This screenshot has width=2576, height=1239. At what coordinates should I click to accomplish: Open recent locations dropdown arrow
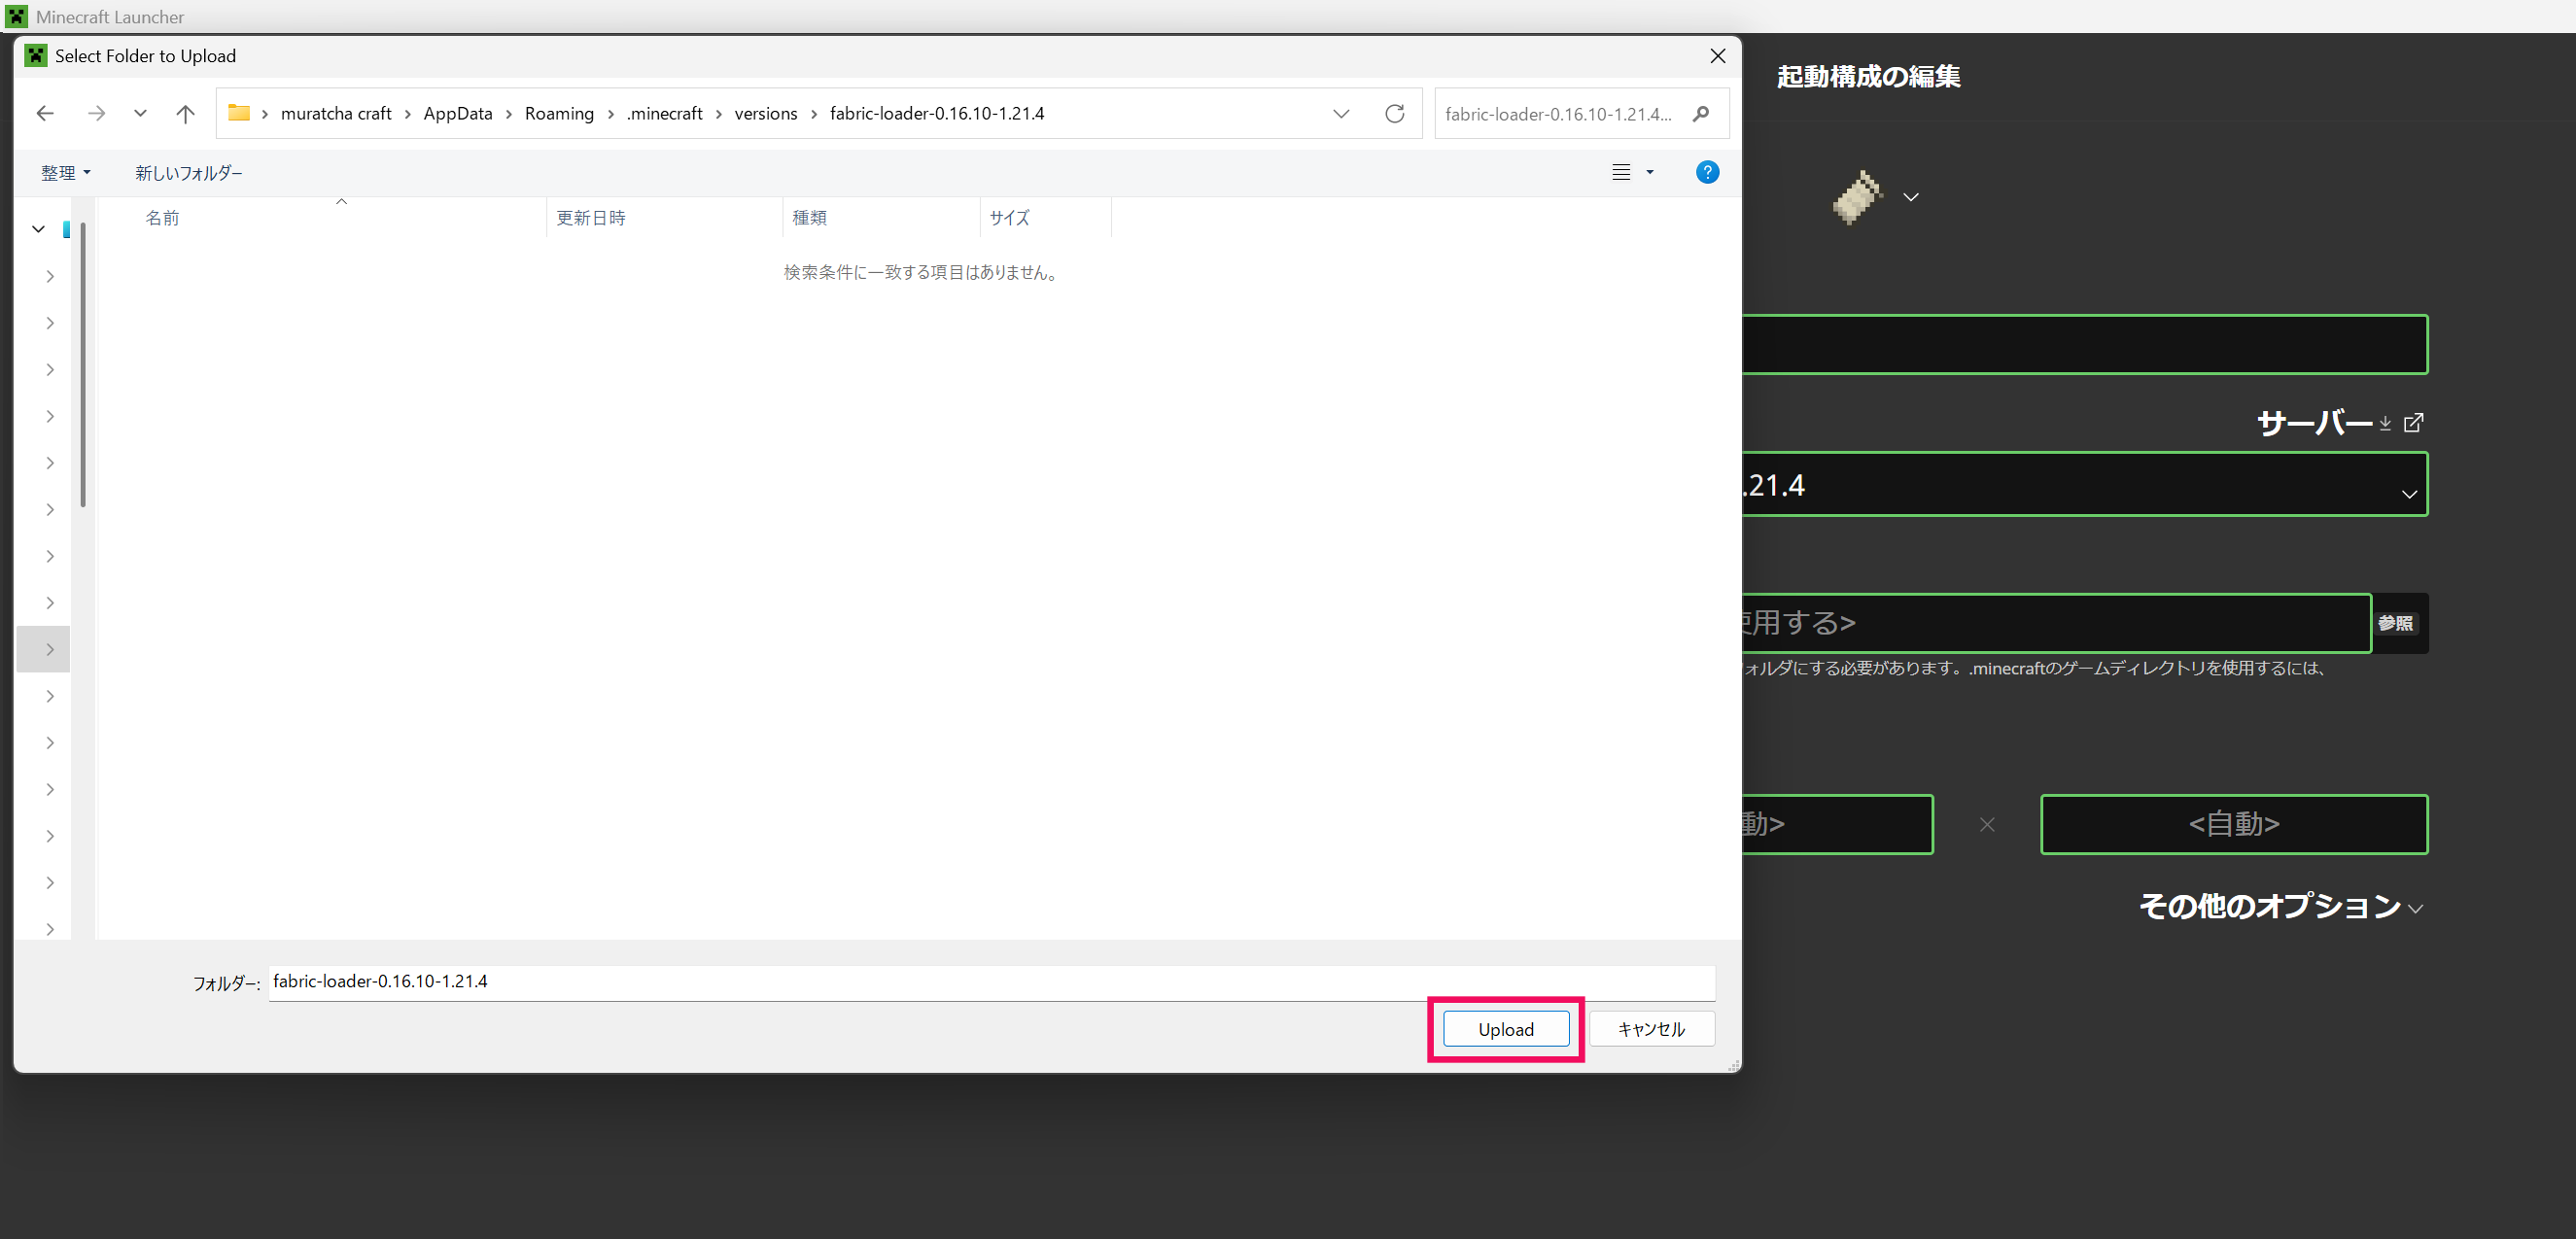coord(140,113)
